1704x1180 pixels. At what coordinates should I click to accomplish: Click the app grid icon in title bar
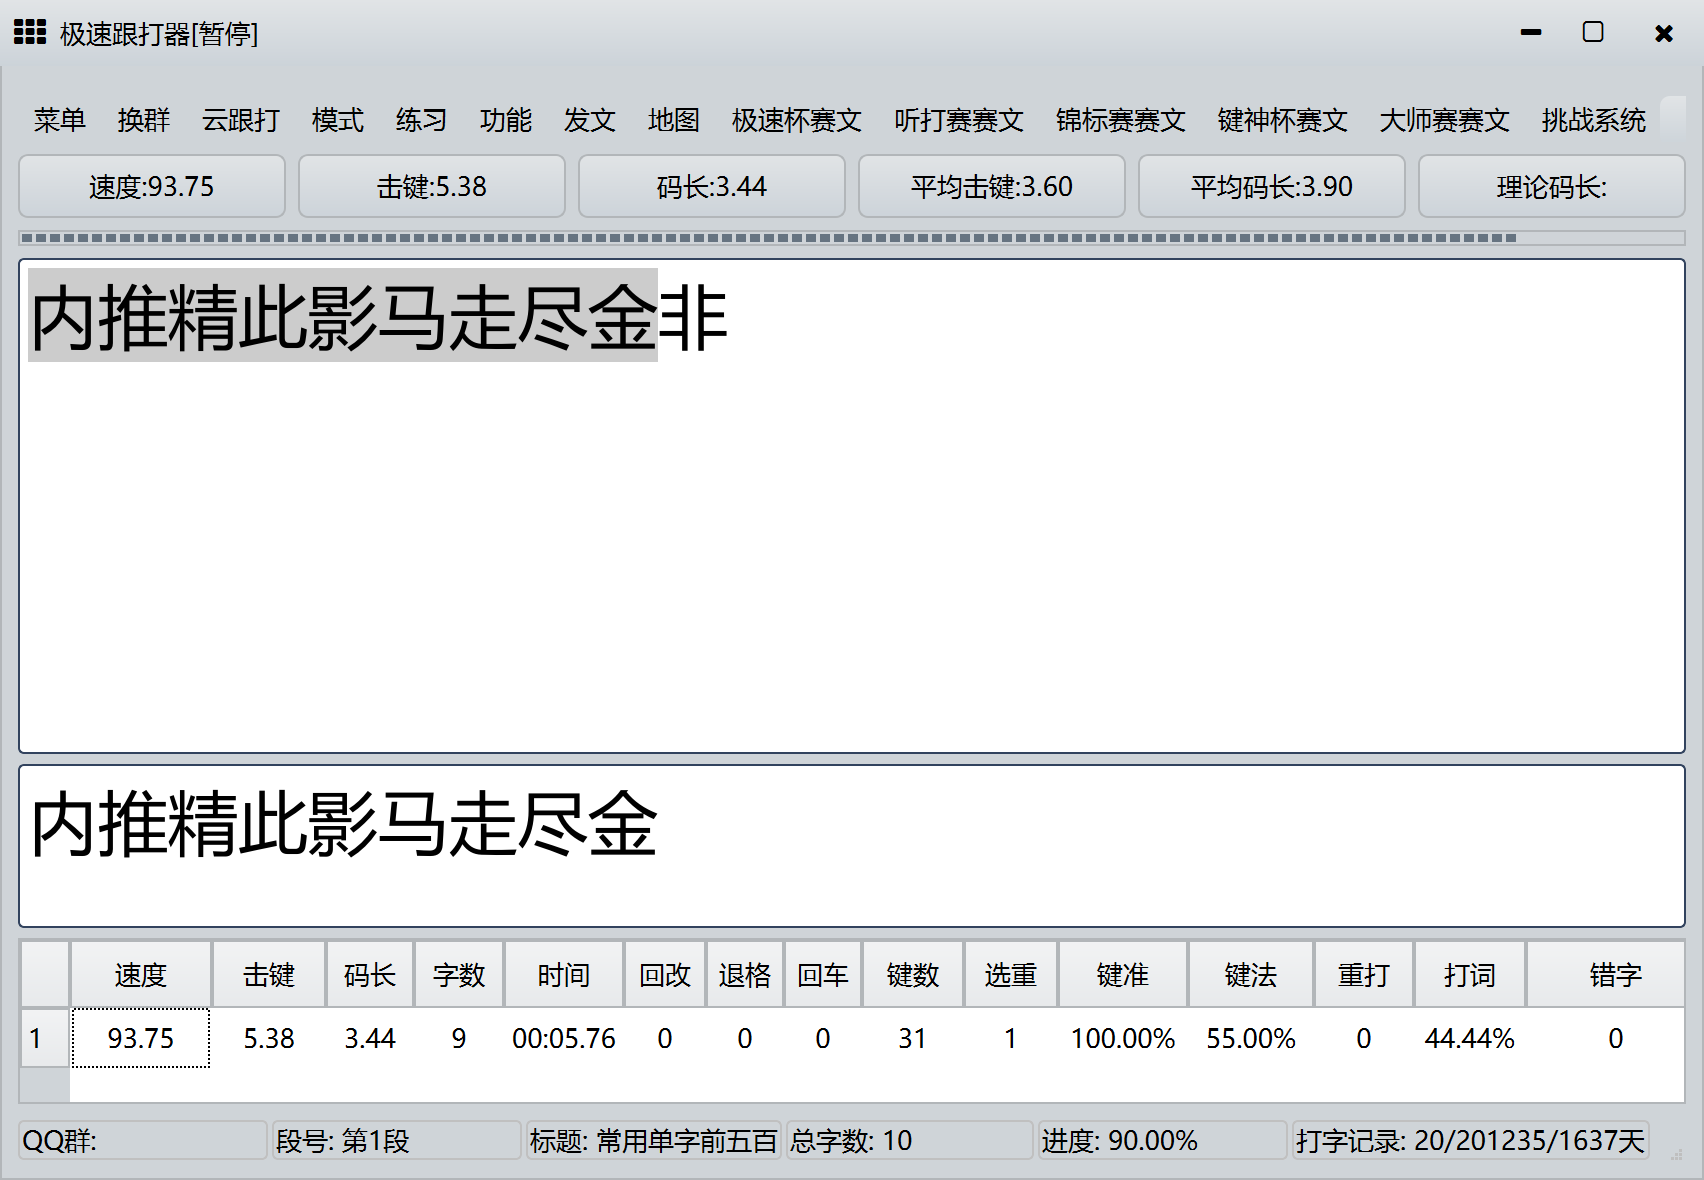pos(30,32)
